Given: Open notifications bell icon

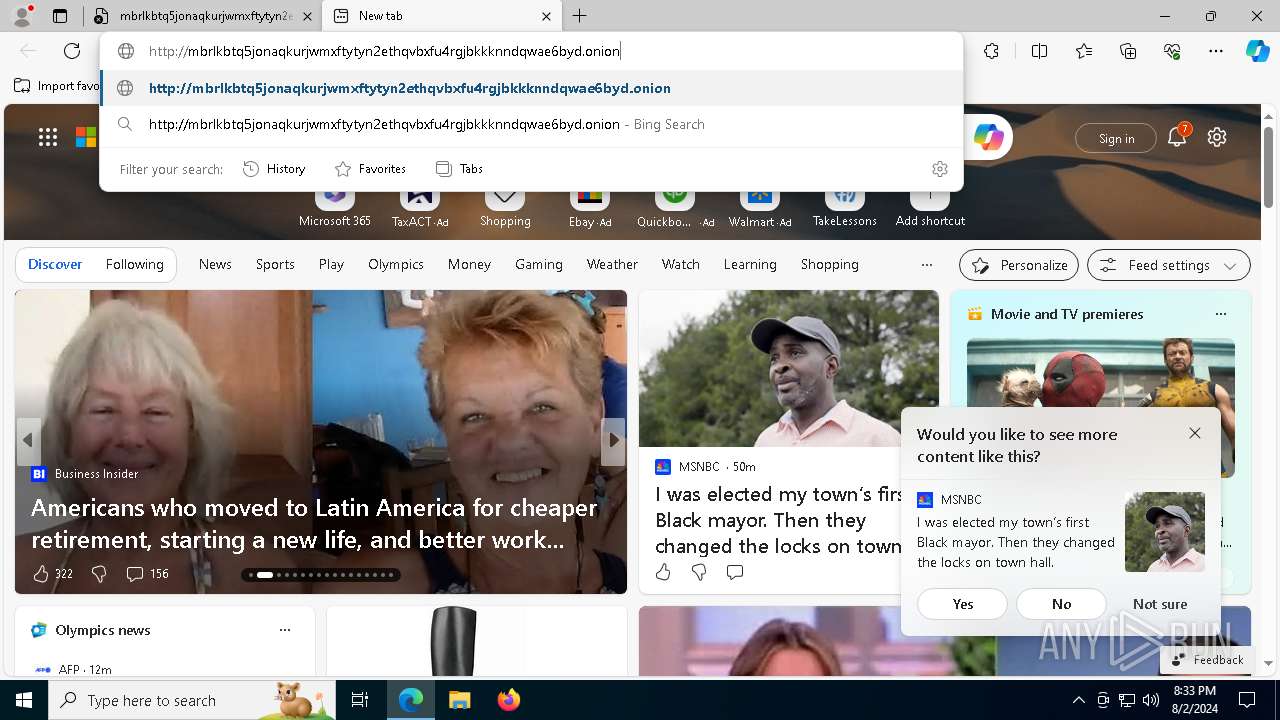Looking at the screenshot, I should 1177,138.
